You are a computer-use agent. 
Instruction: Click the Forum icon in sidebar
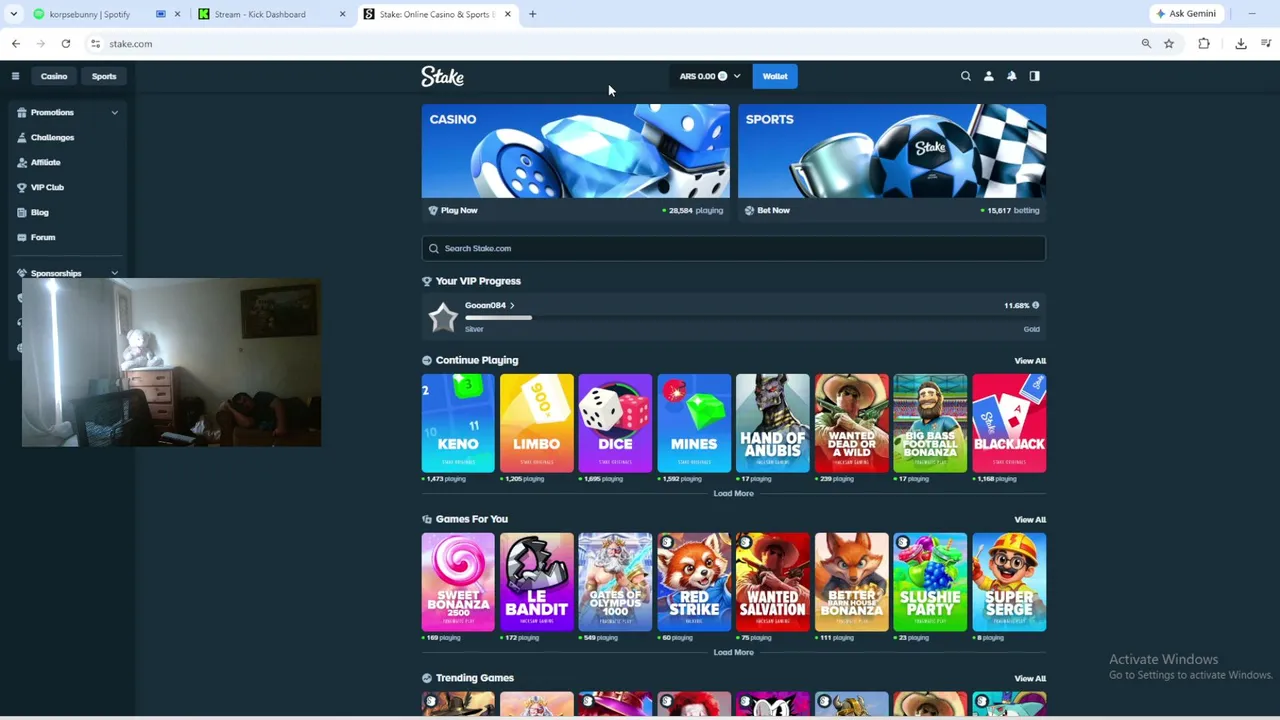[21, 237]
